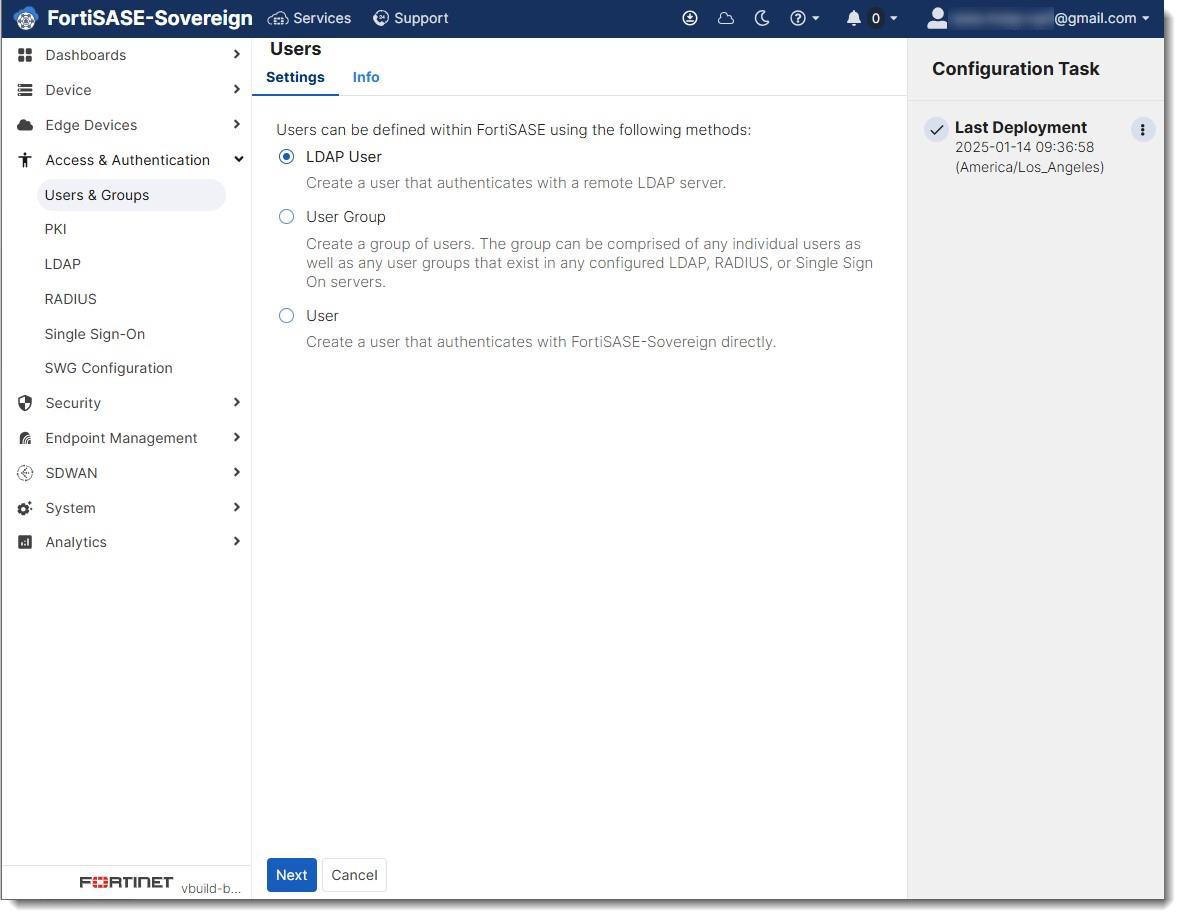Image resolution: width=1183 pixels, height=919 pixels.
Task: Open the notifications bell
Action: point(854,18)
